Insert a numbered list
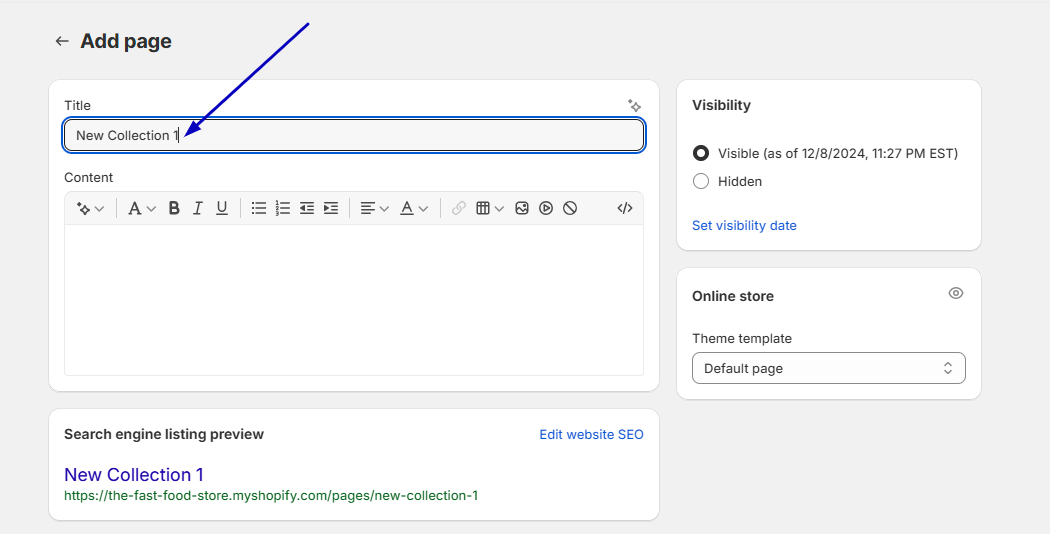1050x534 pixels. click(x=283, y=208)
